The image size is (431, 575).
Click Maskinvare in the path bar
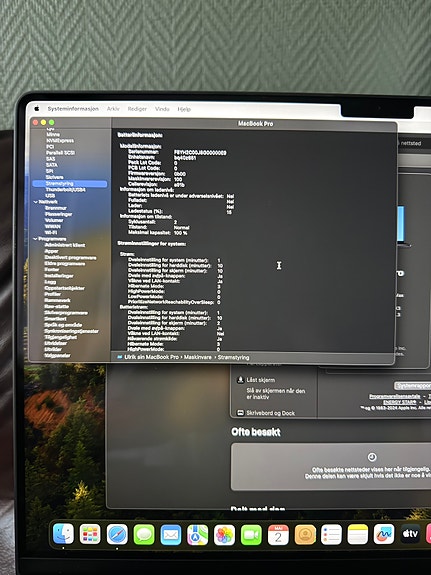pos(198,357)
